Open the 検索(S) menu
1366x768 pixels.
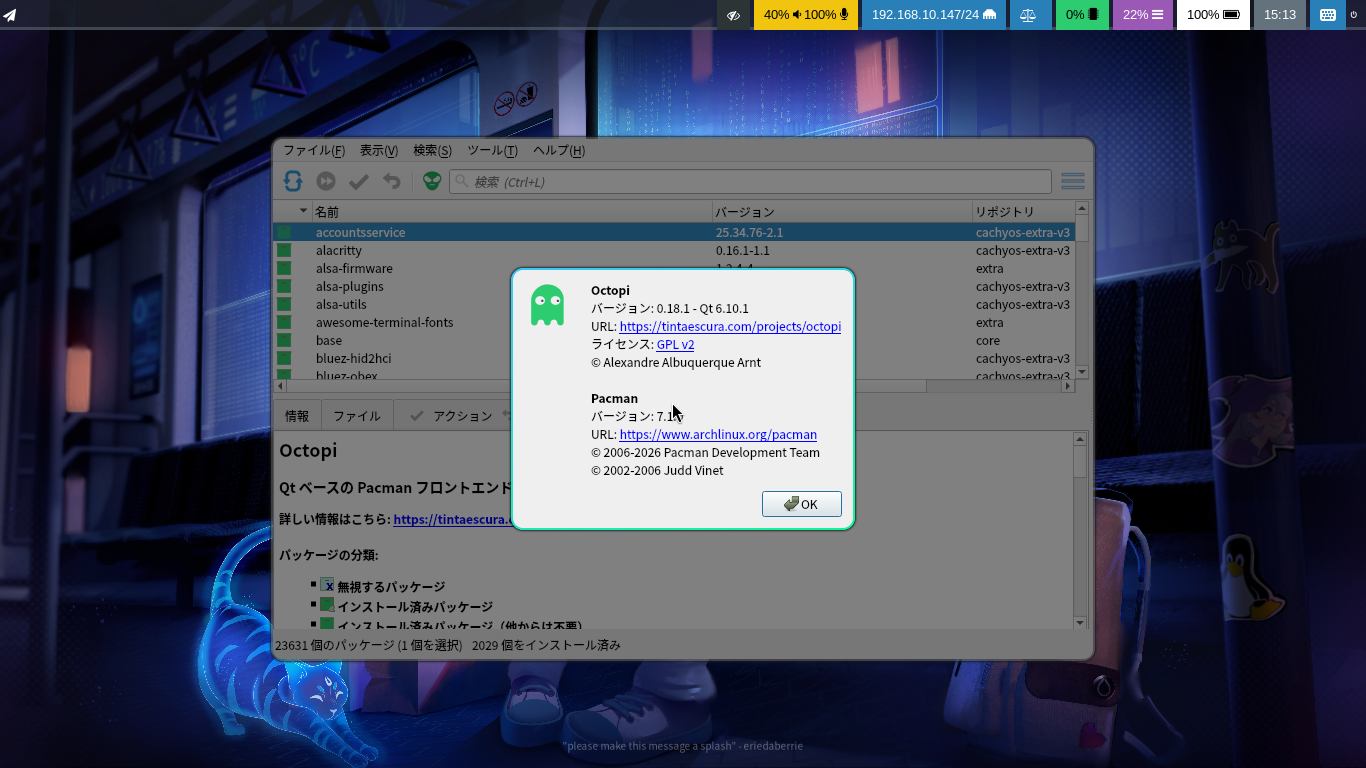(432, 151)
